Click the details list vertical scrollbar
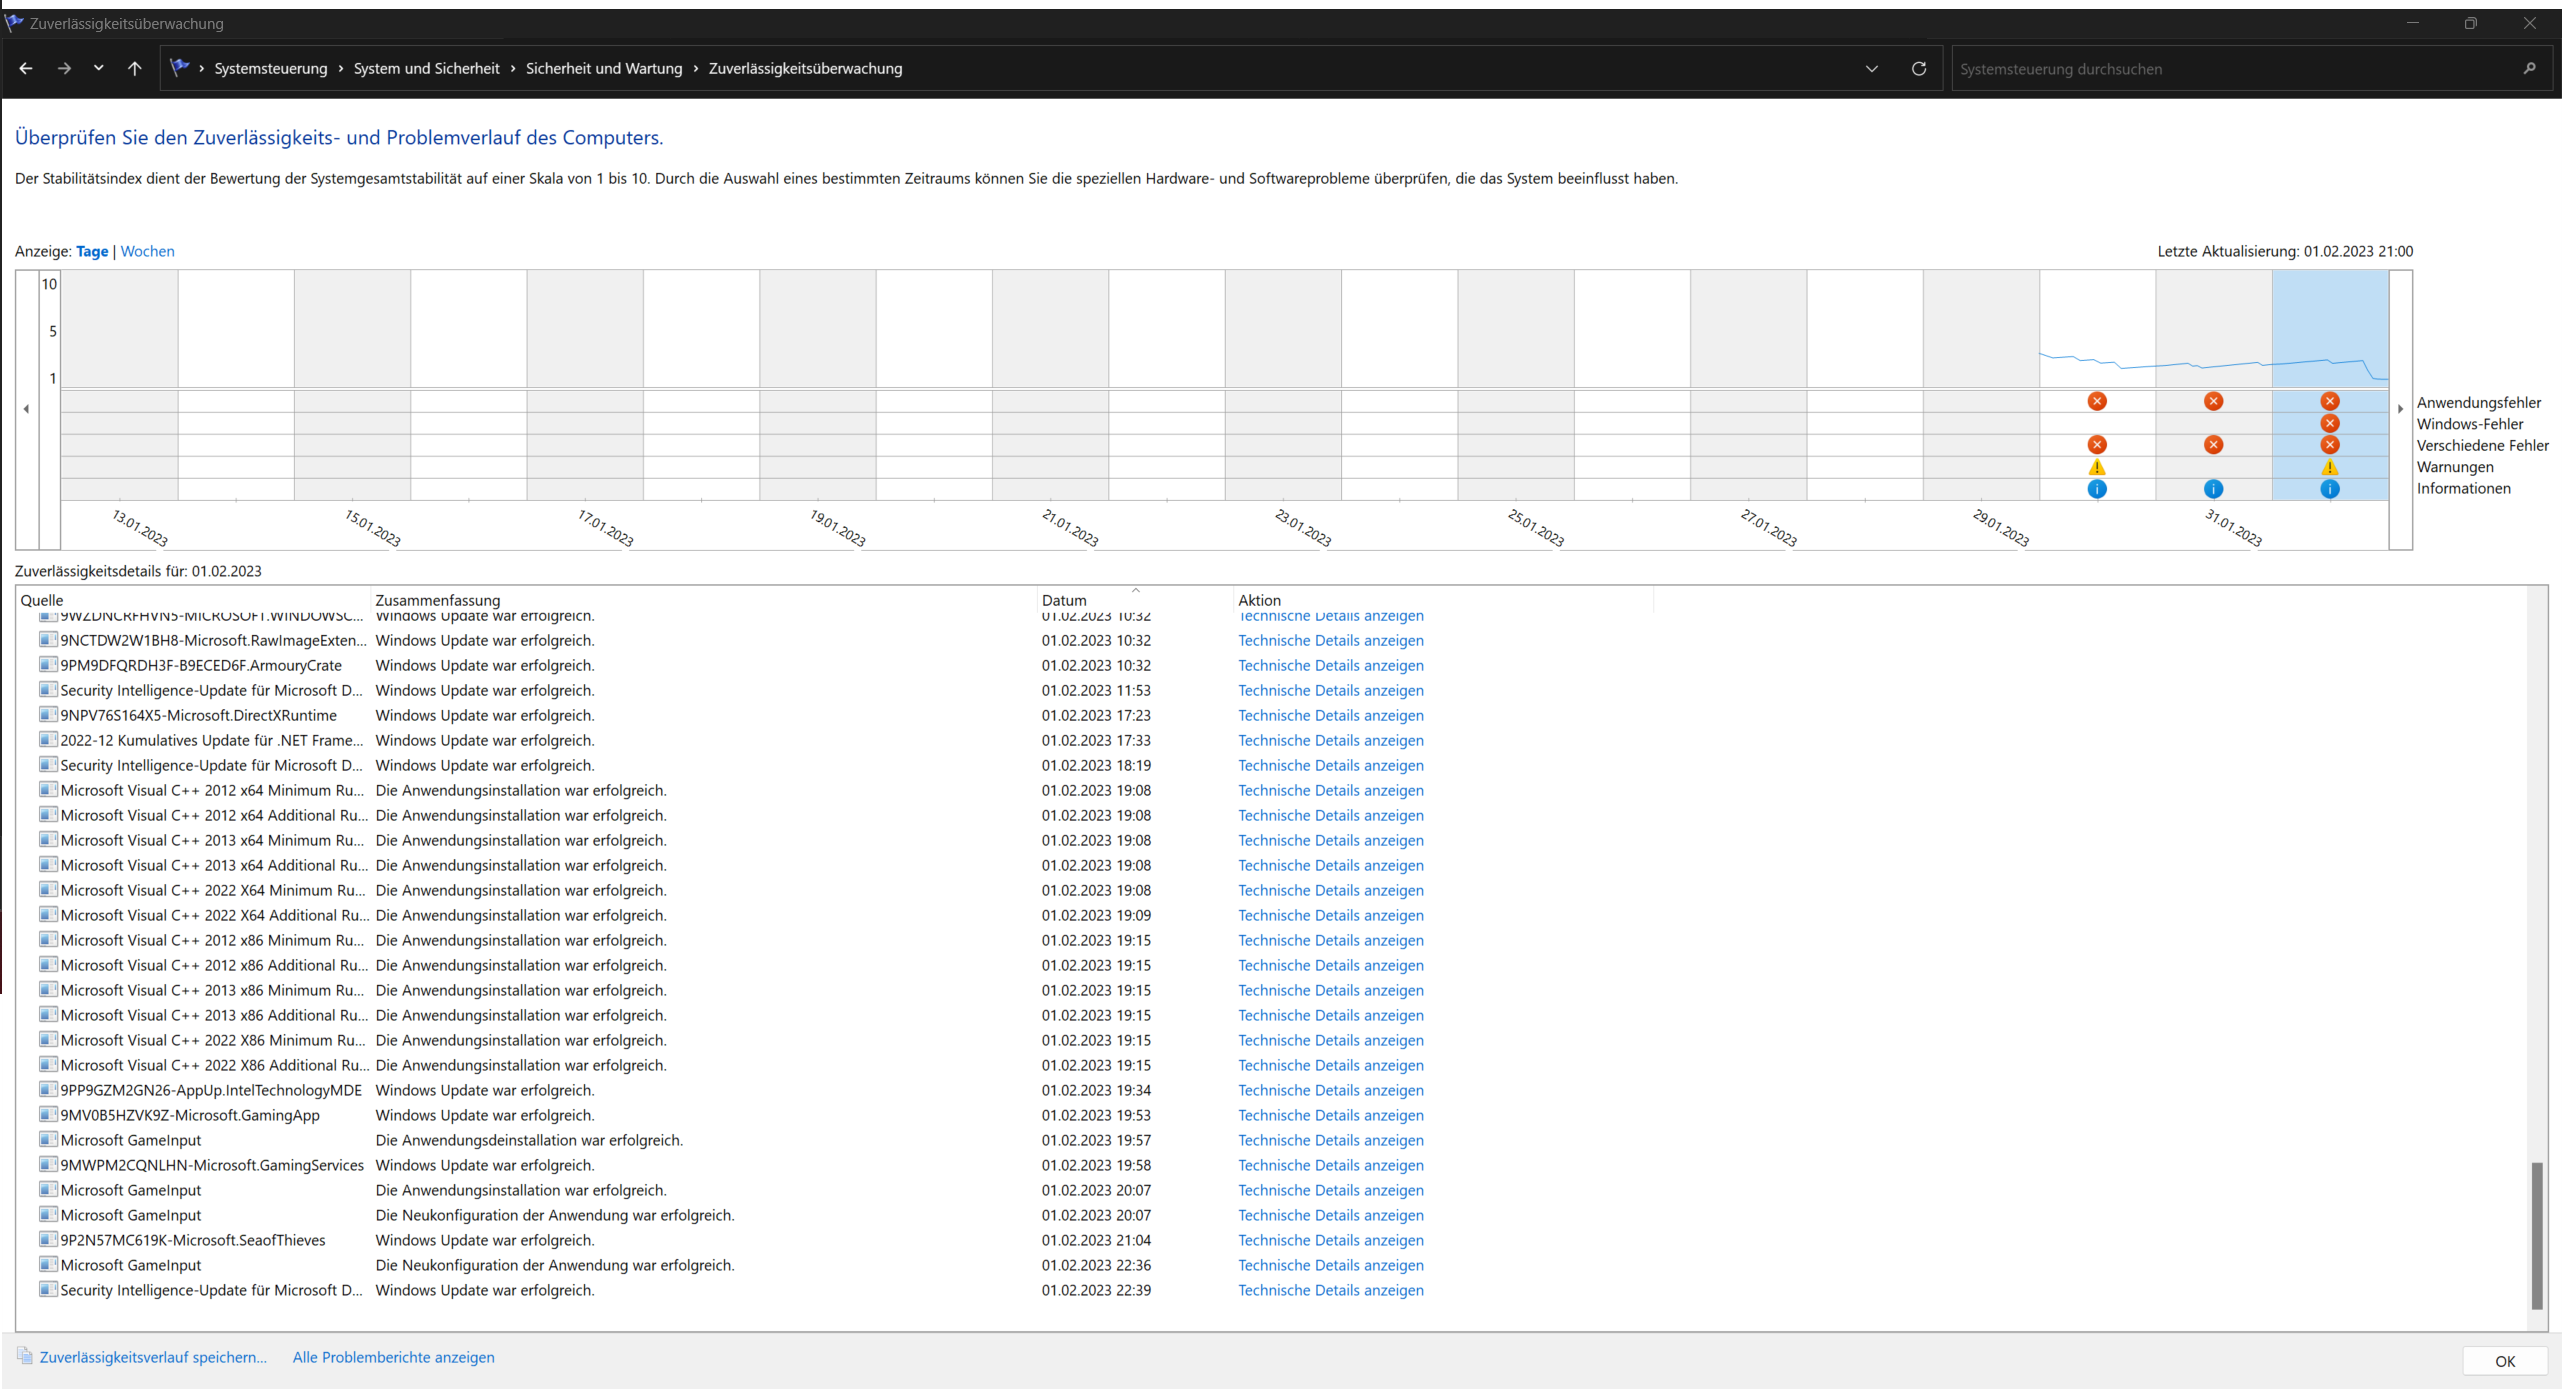 [x=2536, y=1235]
